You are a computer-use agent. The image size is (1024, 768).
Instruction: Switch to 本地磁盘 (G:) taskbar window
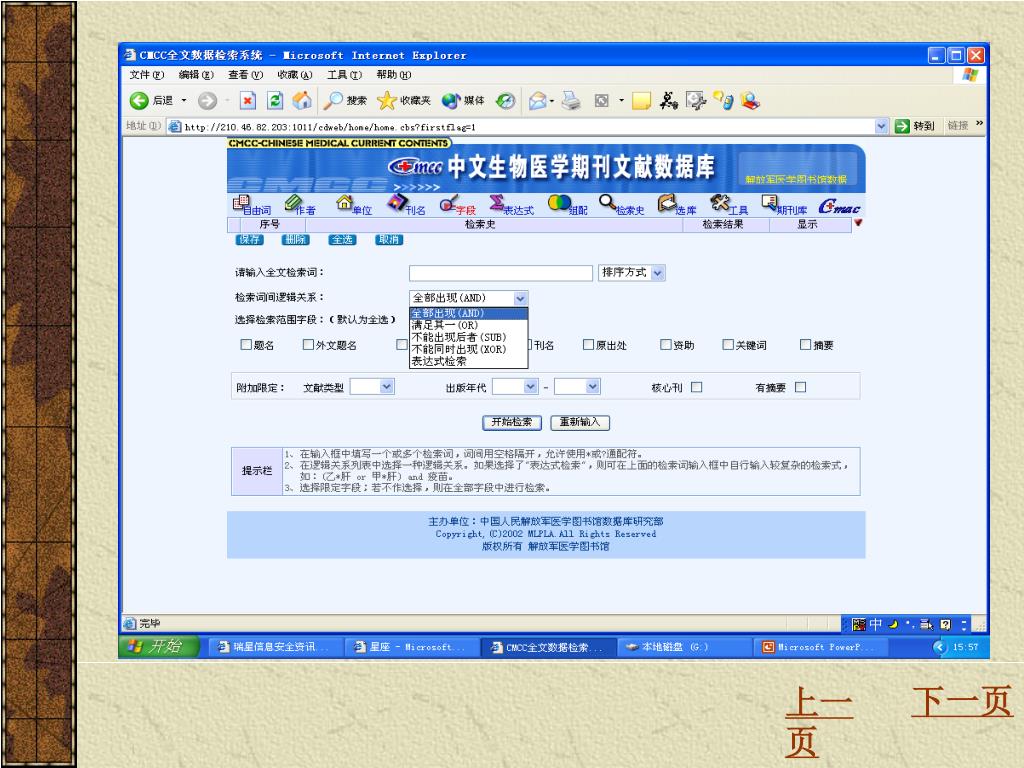tap(683, 647)
